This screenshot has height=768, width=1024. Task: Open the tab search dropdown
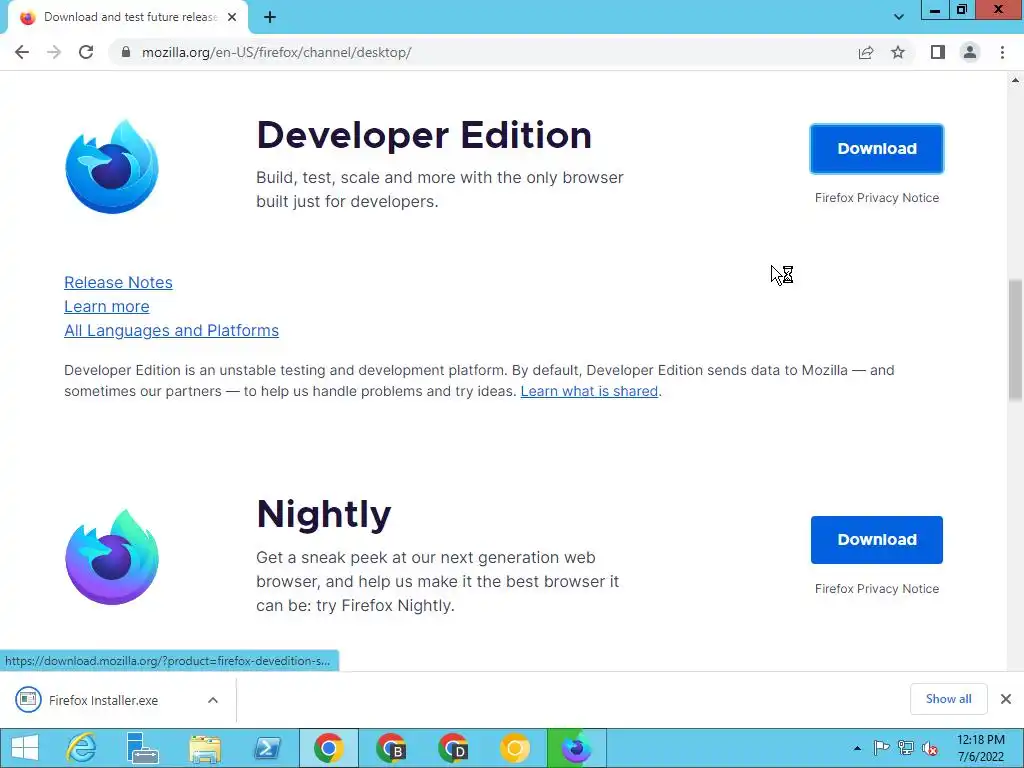click(x=899, y=17)
